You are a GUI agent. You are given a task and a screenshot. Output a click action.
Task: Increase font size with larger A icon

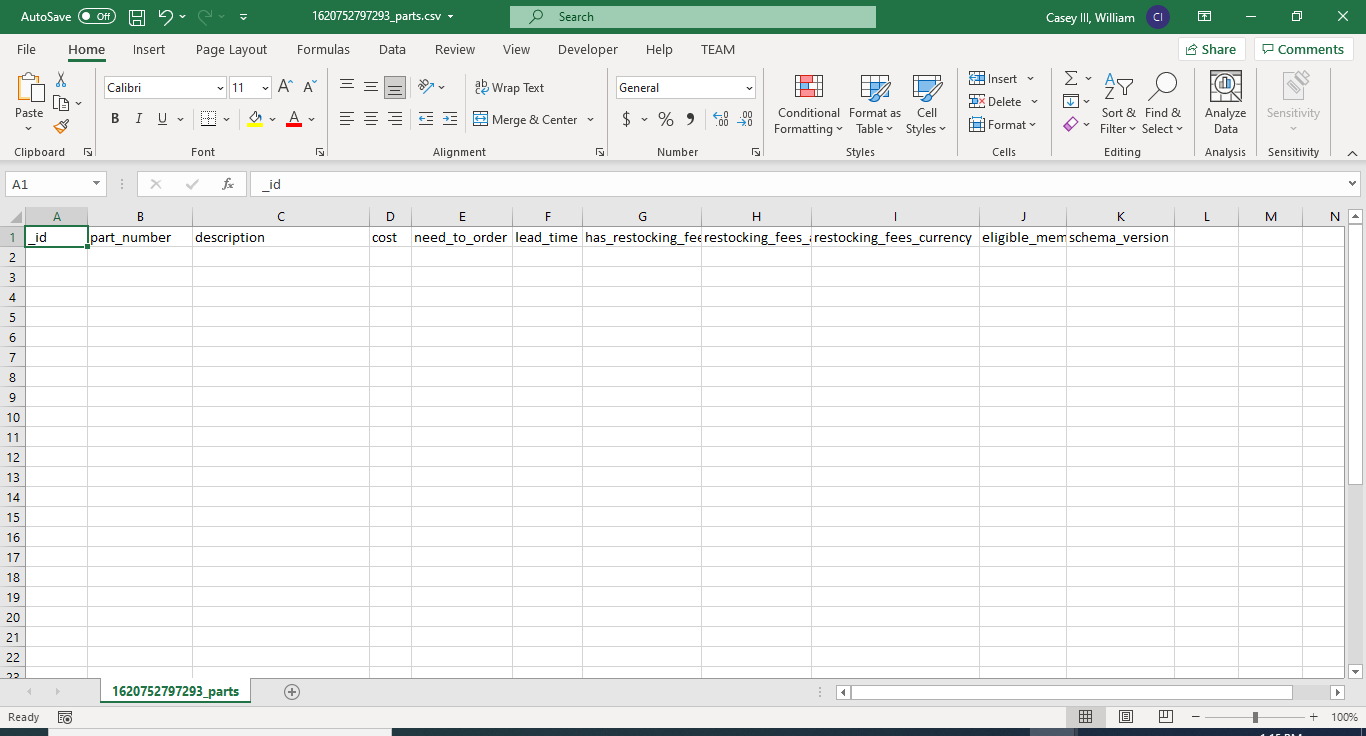285,88
